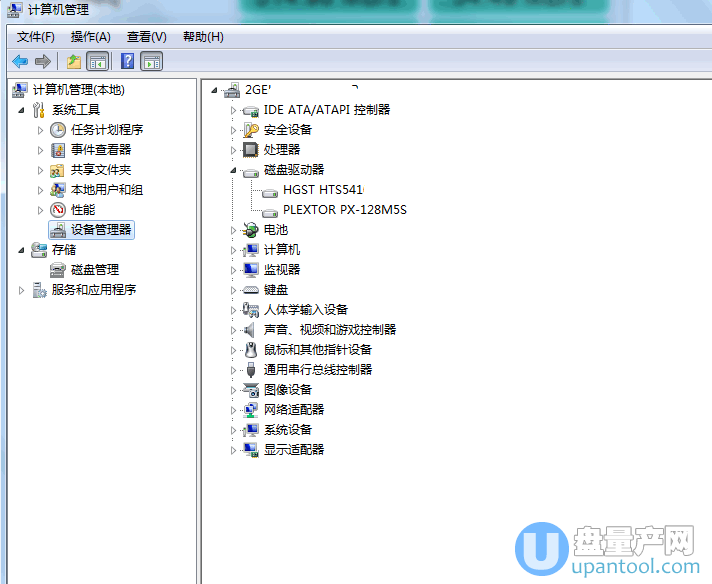Select 磁盘管理 in the left tree
Image resolution: width=712 pixels, height=584 pixels.
click(94, 270)
